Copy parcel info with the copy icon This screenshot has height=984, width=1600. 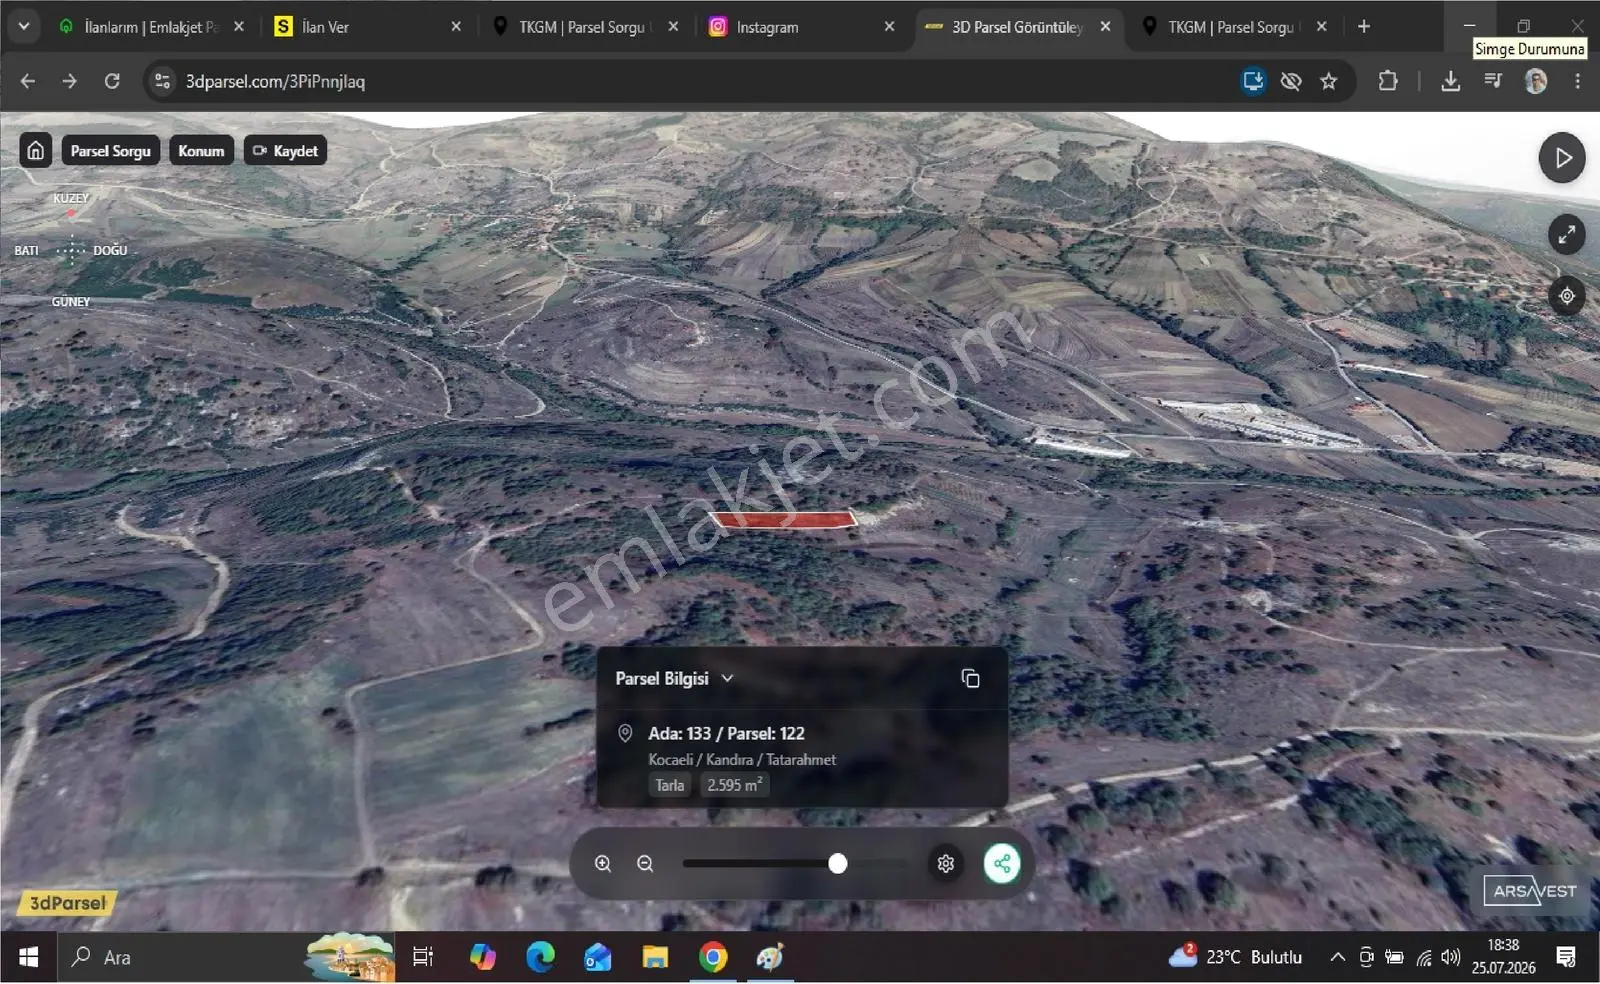click(970, 679)
